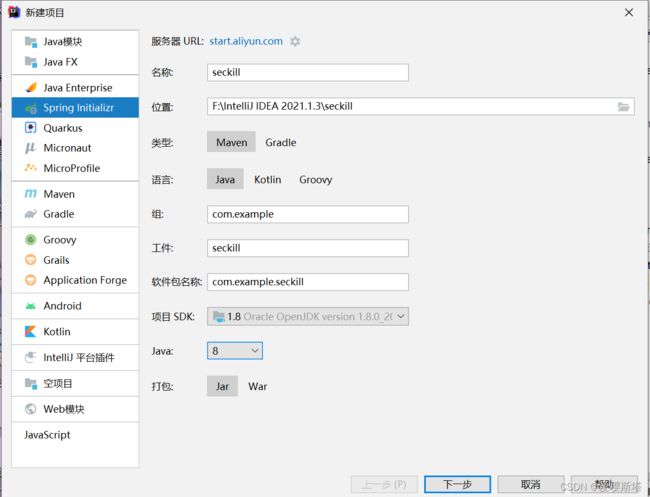Click the Gradle elephant icon
The image size is (650, 497).
pos(31,214)
